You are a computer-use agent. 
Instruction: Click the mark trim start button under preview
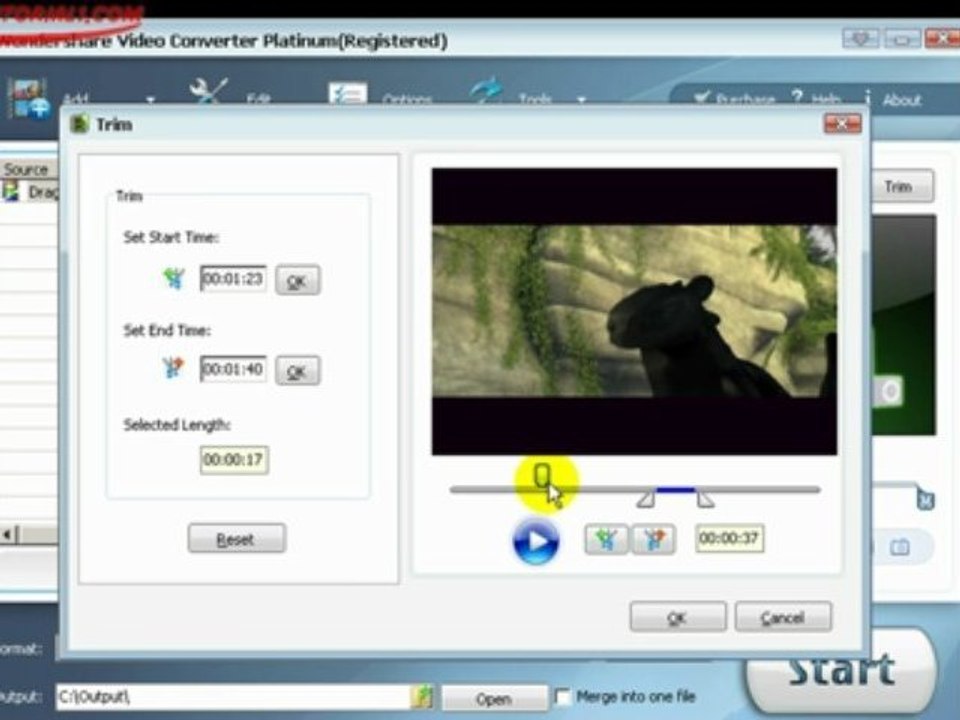coord(606,539)
